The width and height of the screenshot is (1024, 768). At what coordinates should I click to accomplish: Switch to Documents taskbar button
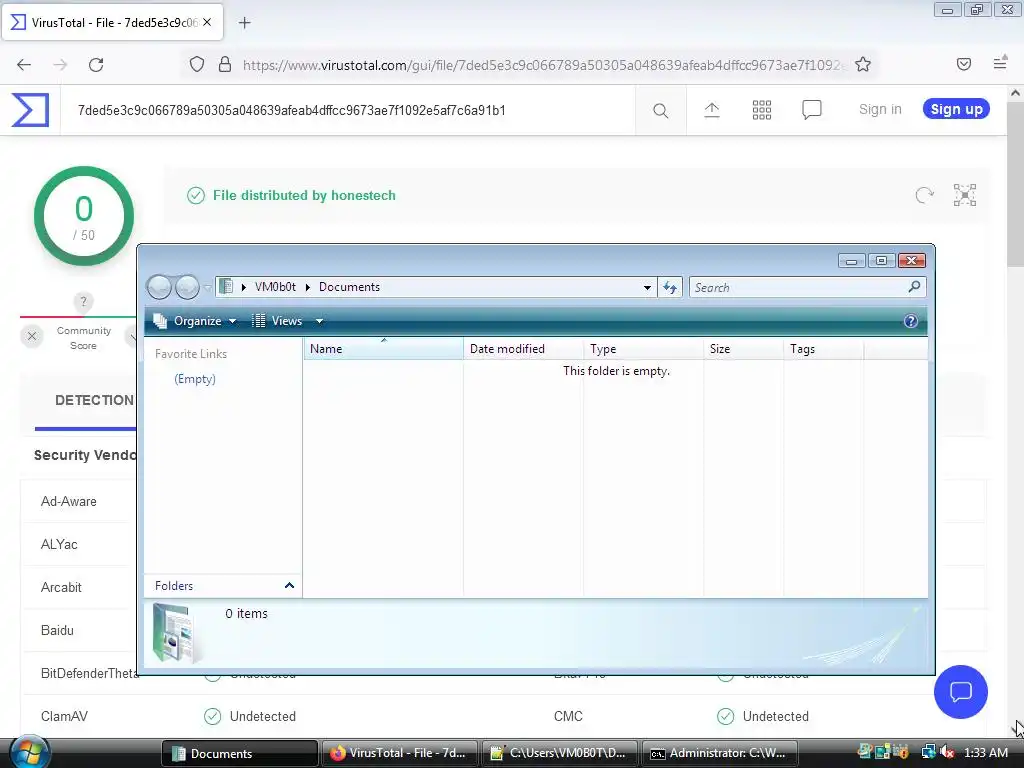click(240, 754)
